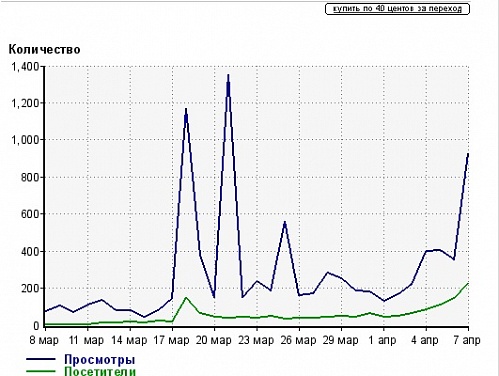Click the '11 мар' date label

point(86,340)
